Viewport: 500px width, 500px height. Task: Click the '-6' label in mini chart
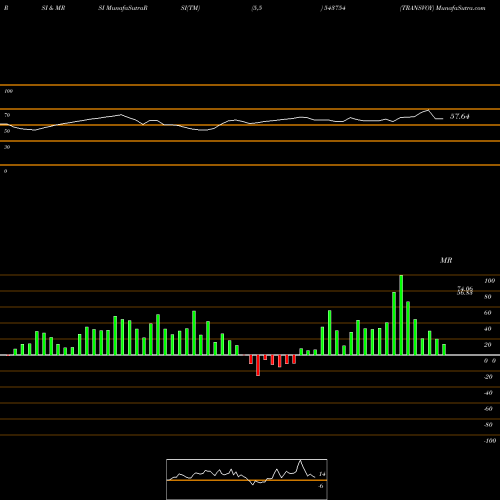(x=320, y=486)
